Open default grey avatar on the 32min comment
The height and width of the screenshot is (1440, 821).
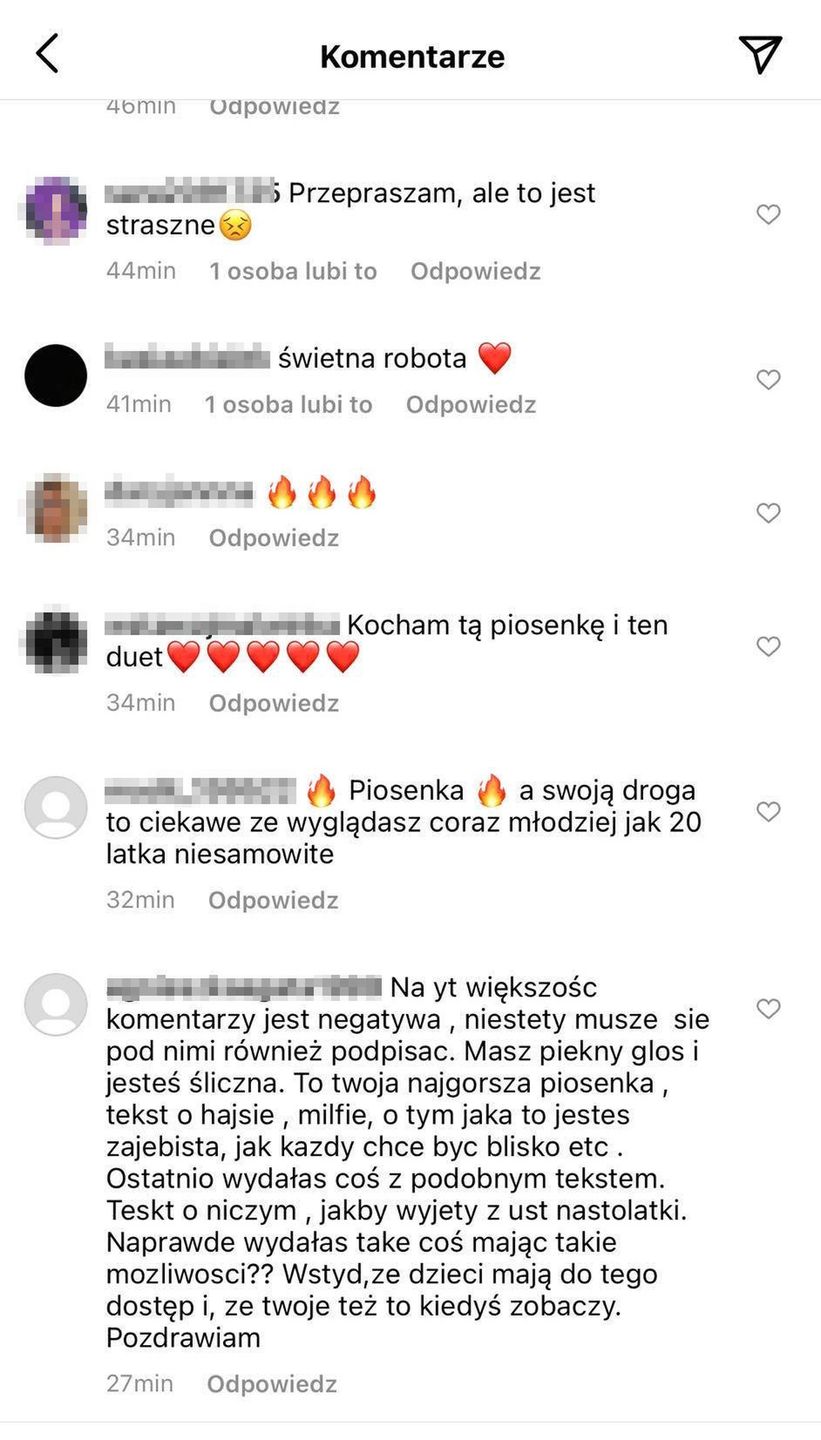[x=56, y=807]
